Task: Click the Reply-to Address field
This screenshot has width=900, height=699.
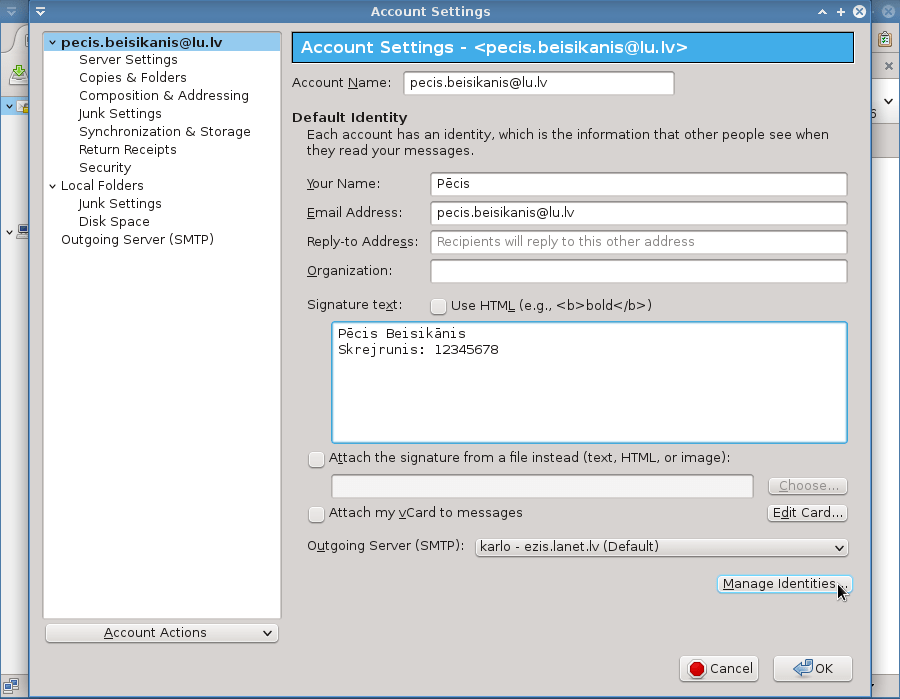Action: point(638,242)
